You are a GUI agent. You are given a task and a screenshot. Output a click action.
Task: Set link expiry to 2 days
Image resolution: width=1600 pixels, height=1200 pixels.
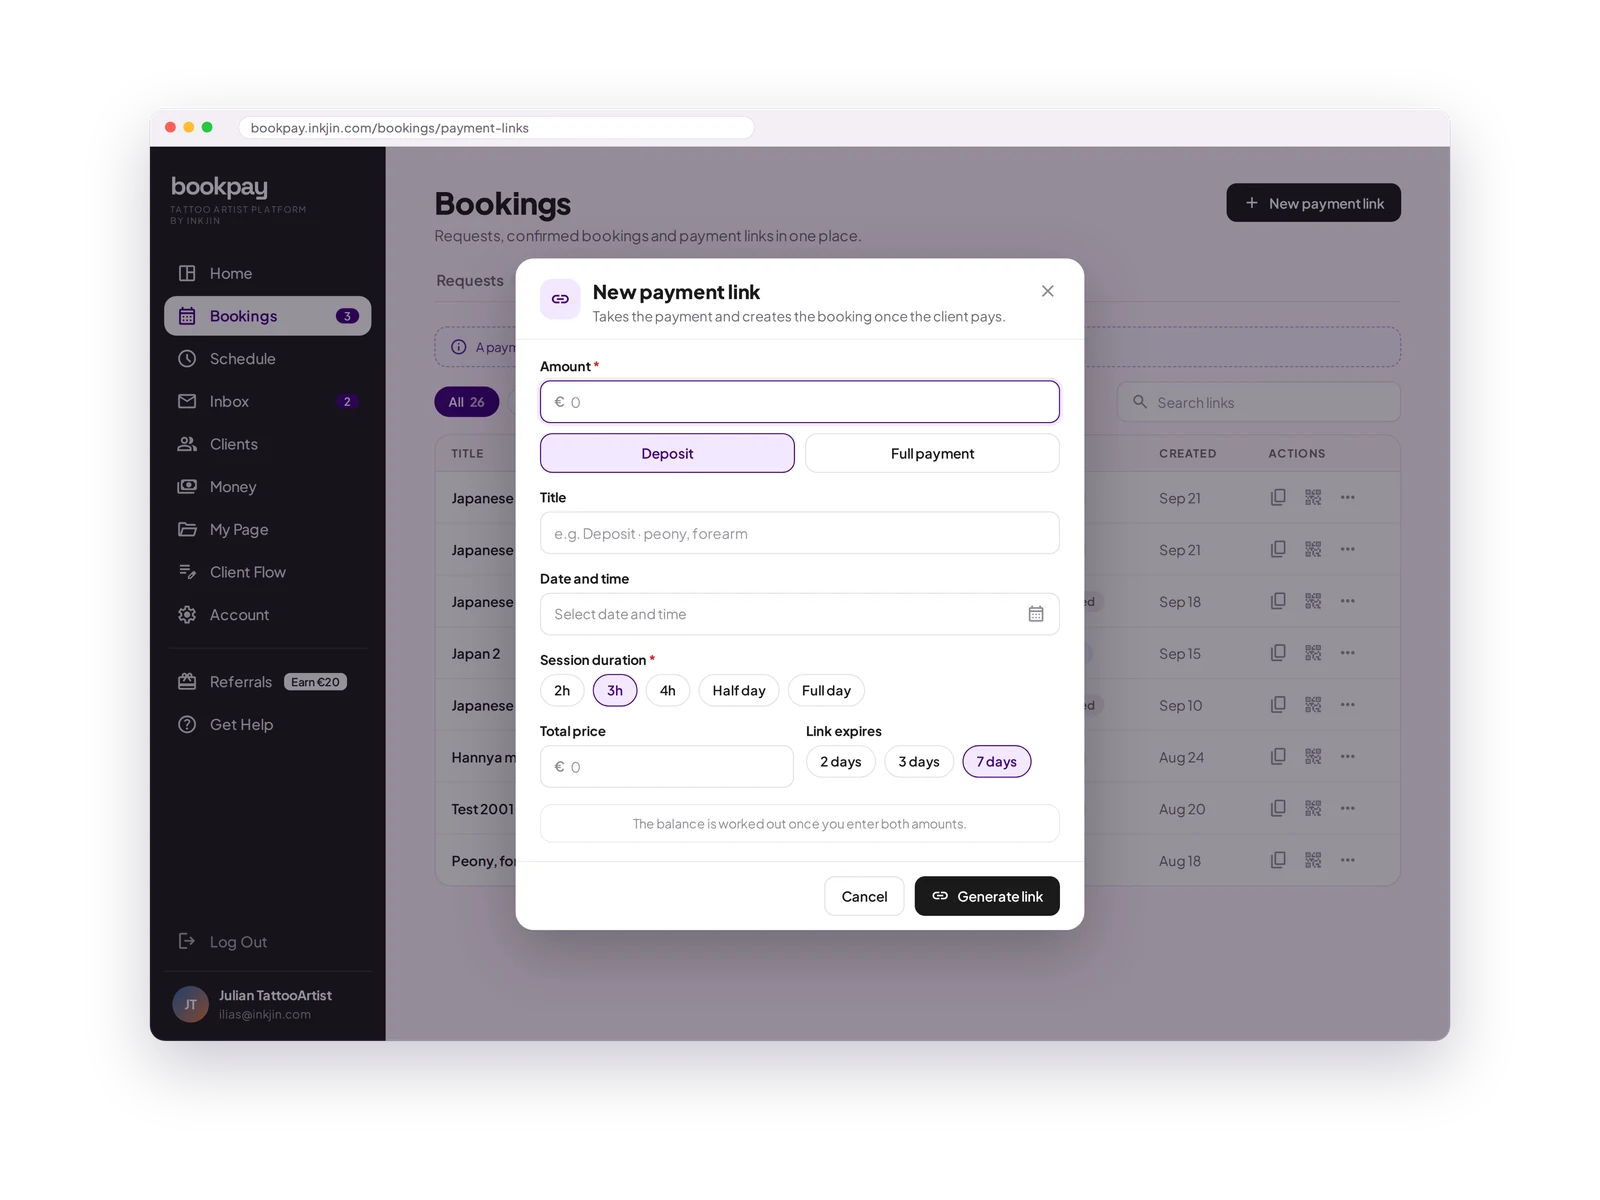pos(841,762)
